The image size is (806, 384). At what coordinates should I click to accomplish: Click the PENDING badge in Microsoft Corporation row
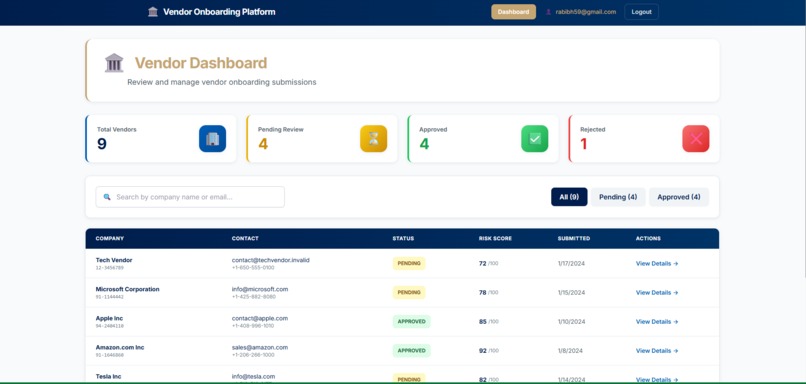[x=409, y=292]
